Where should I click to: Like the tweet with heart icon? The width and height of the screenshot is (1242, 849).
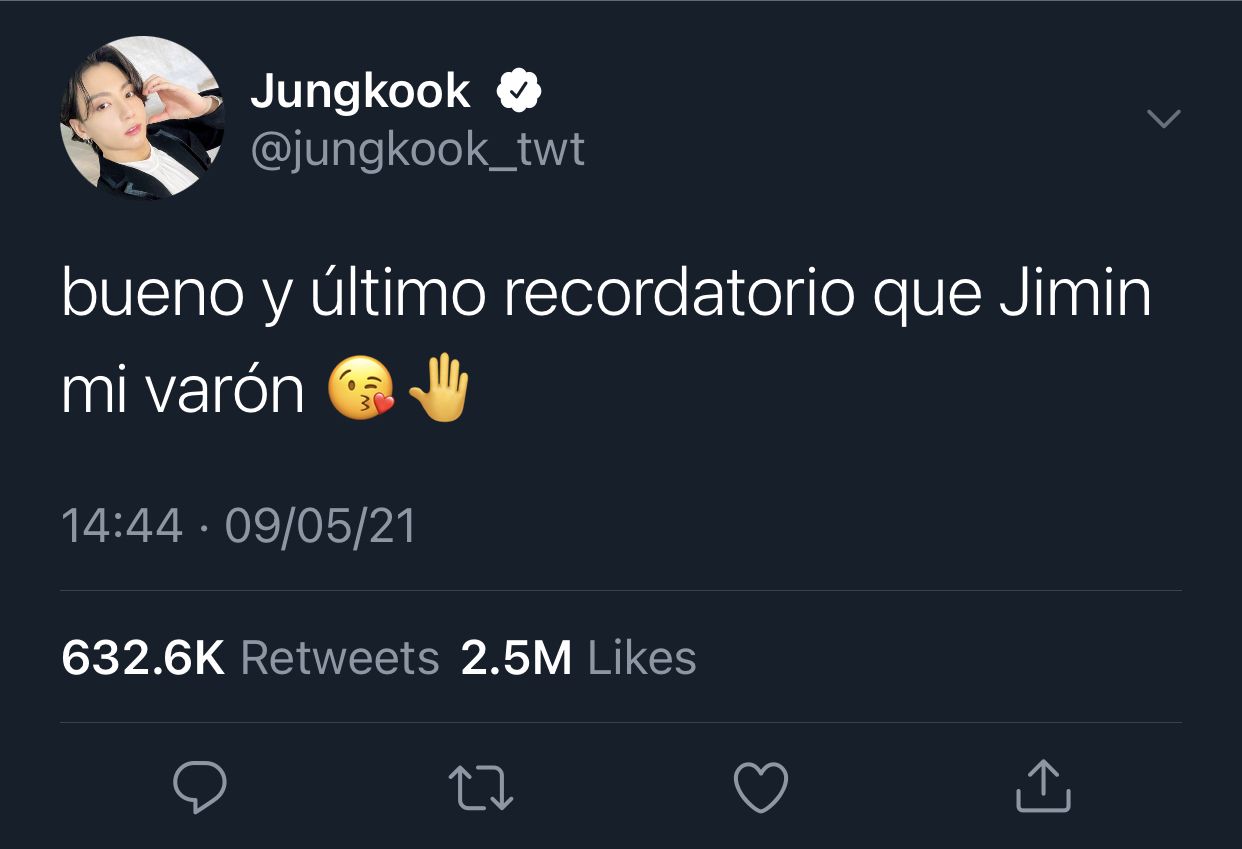click(761, 786)
